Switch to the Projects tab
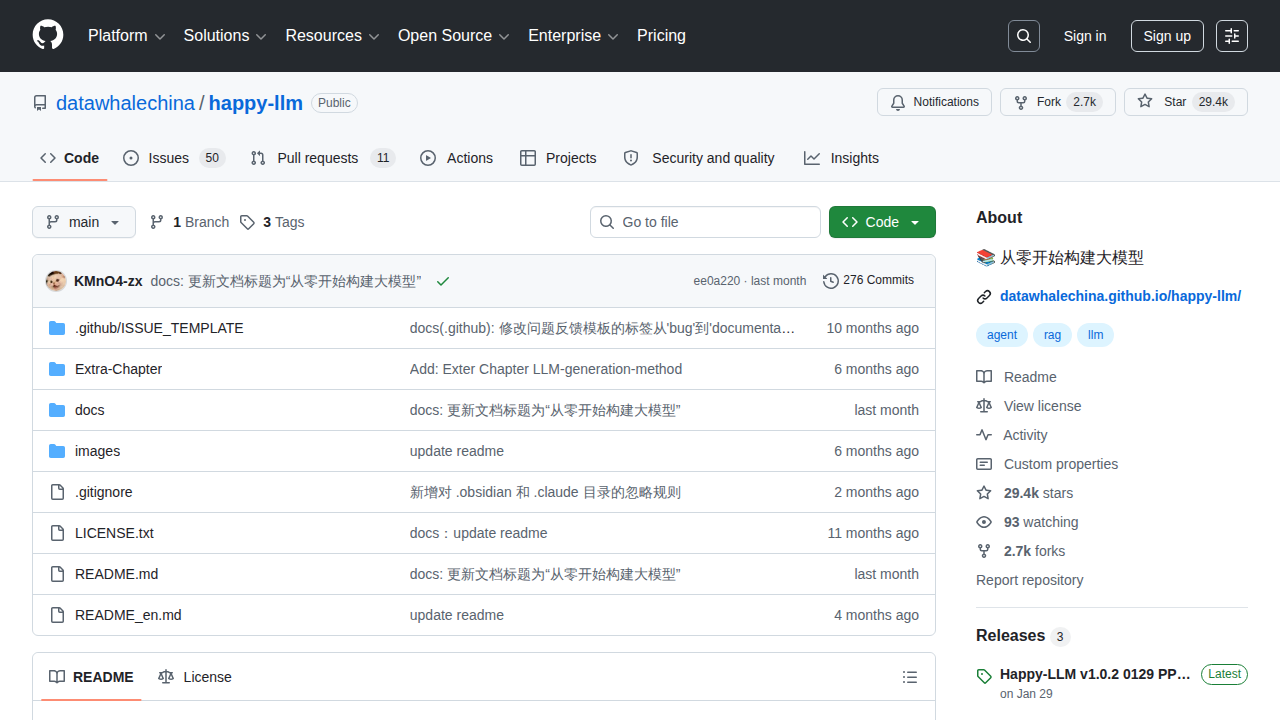Screen dimensions: 1280x720 (558, 158)
